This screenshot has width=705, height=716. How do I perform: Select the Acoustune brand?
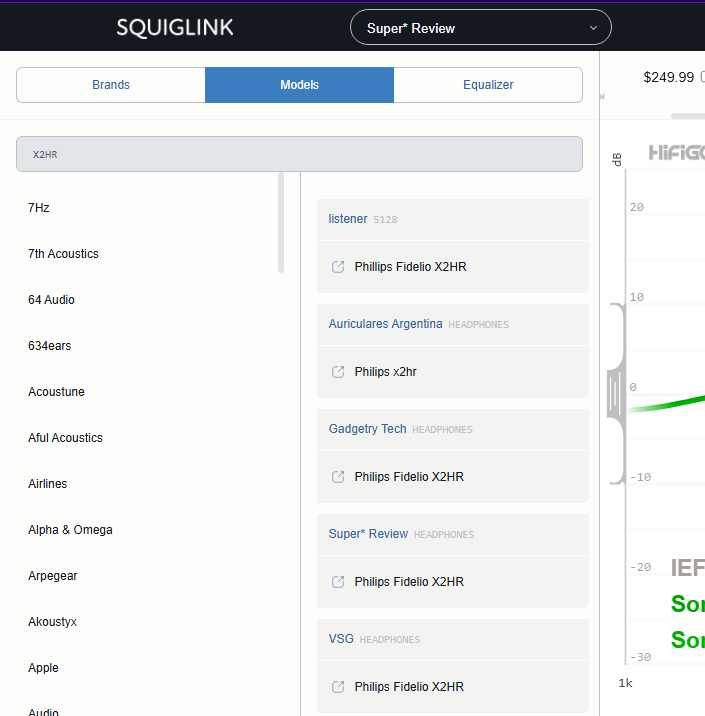click(56, 392)
